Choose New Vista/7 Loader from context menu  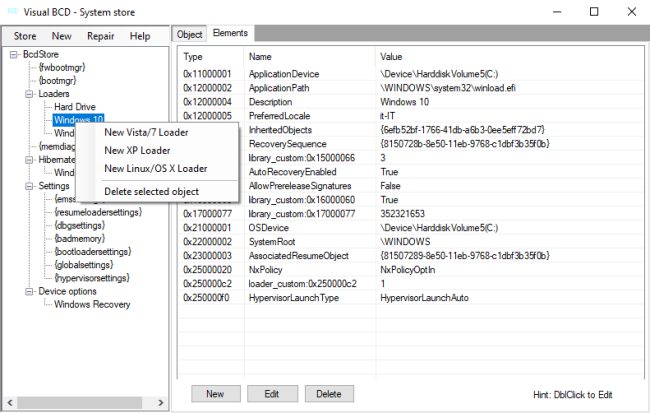(146, 133)
